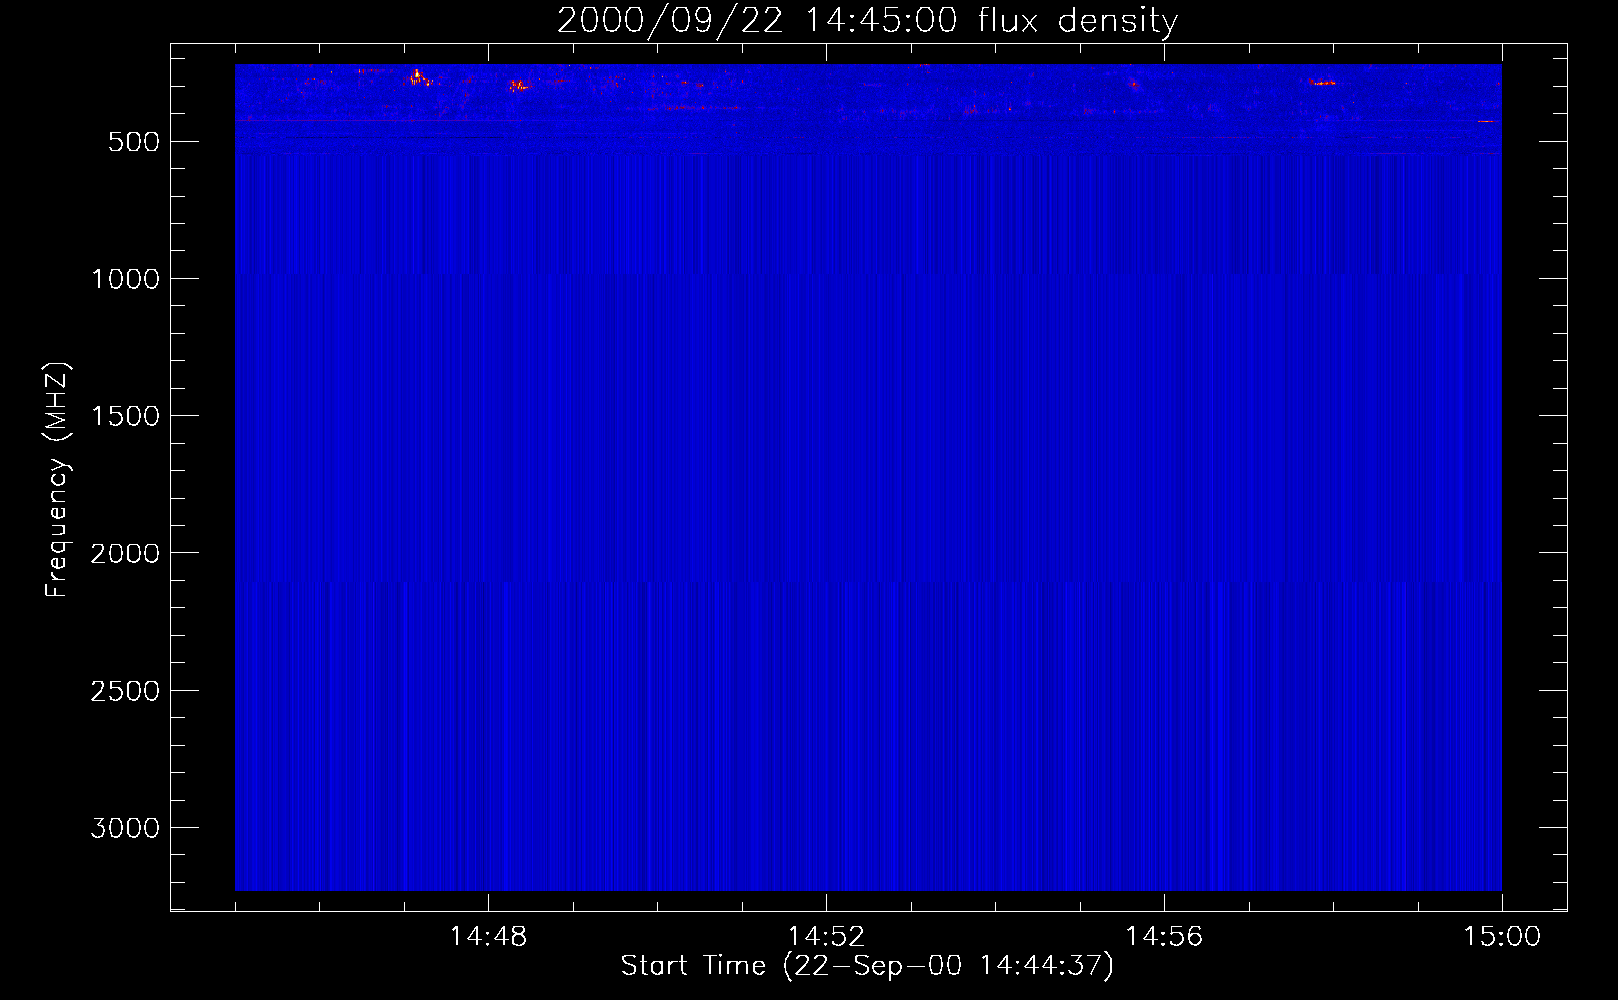The width and height of the screenshot is (1618, 1000).
Task: Click the 'Start Time (22-Sep-00 14:44:37)' axis title
Action: 867,966
